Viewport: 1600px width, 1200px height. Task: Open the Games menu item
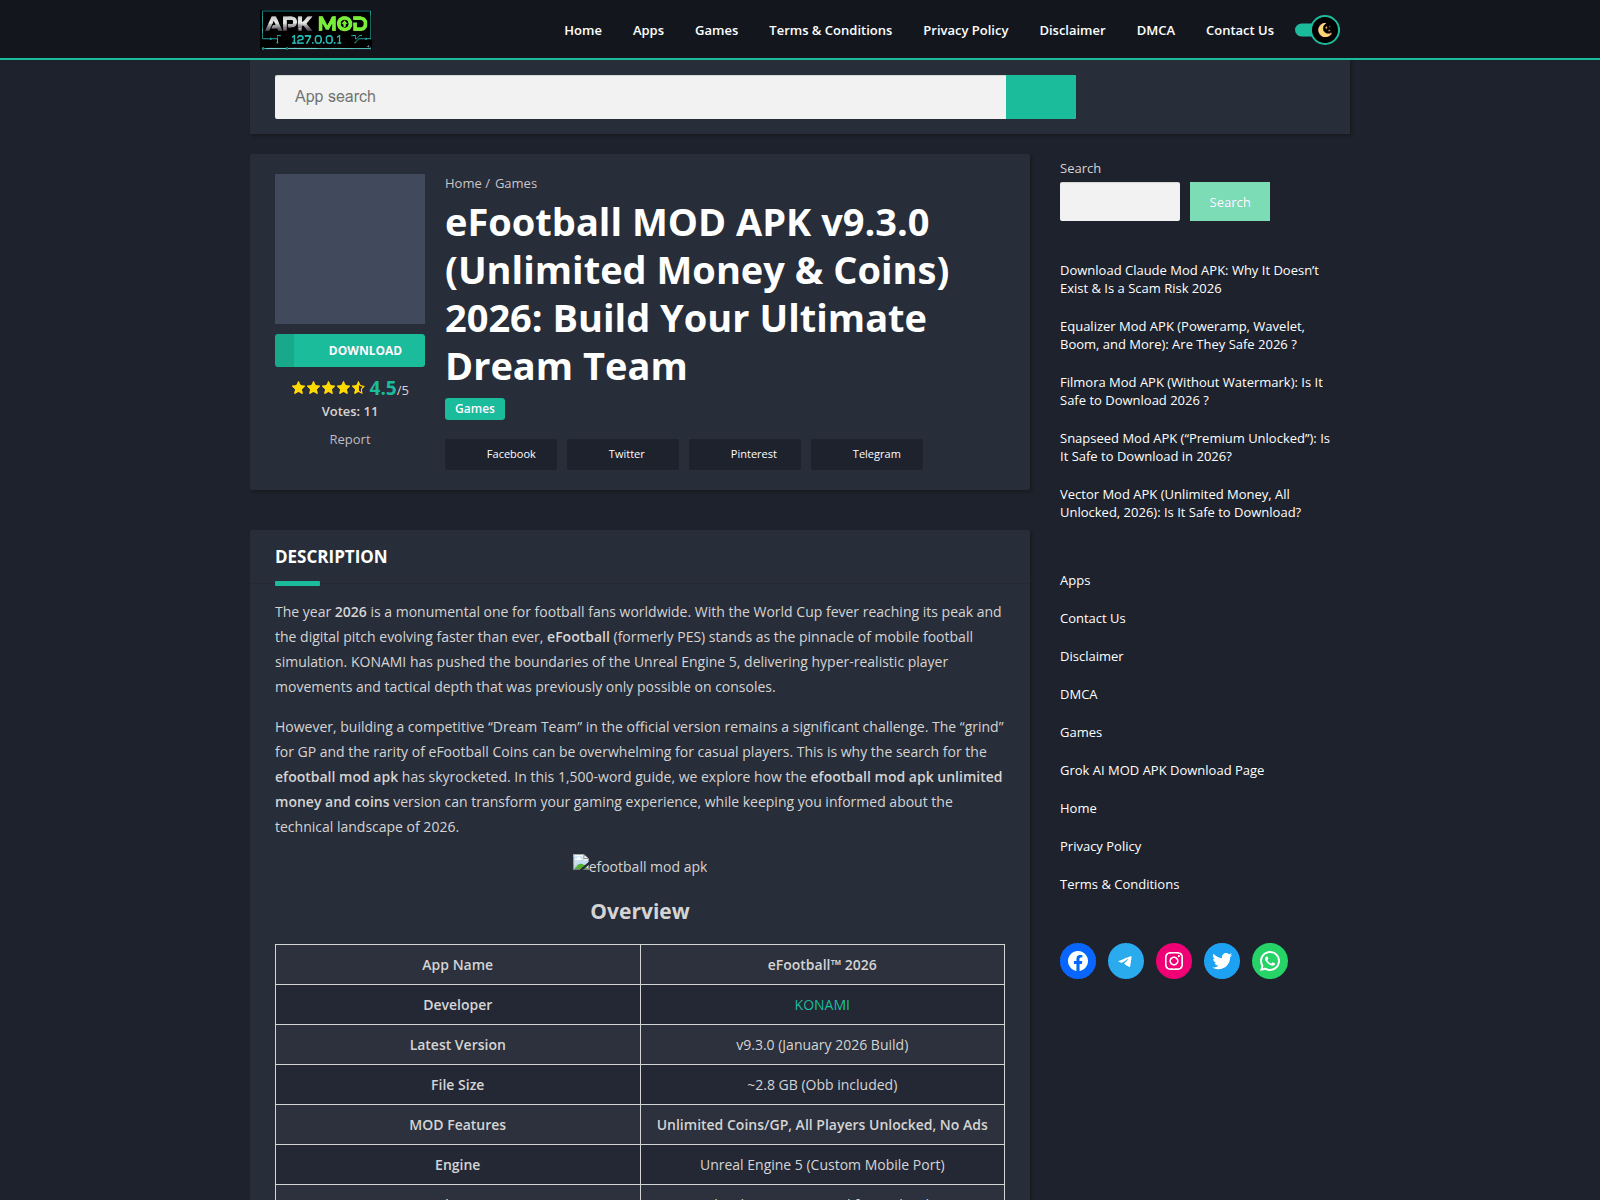pos(716,30)
